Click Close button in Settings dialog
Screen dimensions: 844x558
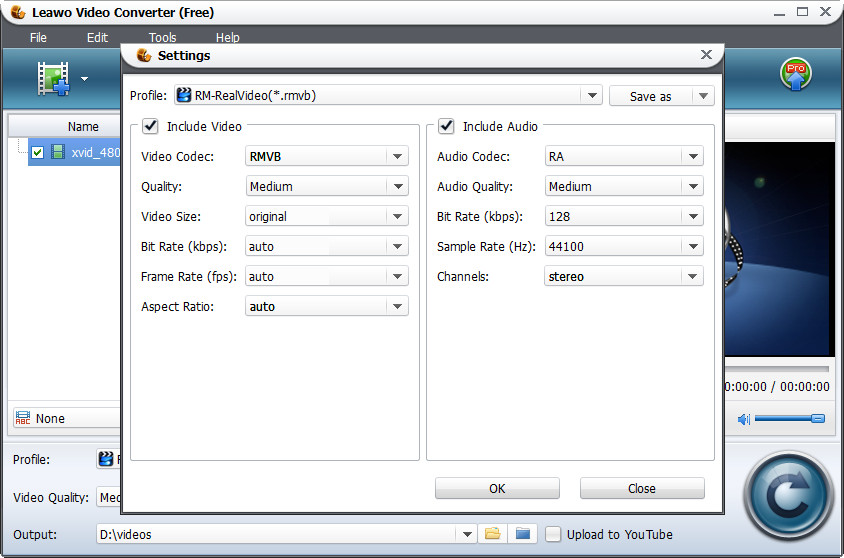[642, 489]
